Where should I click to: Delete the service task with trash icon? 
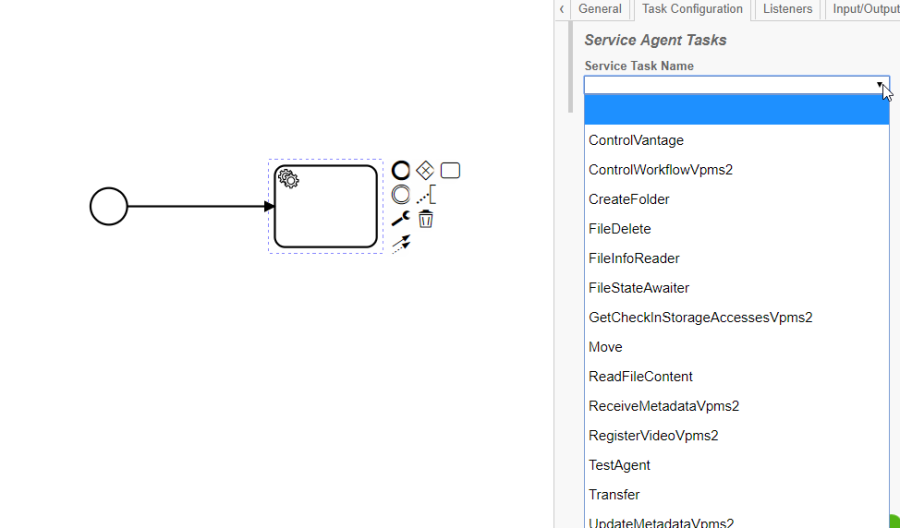click(x=426, y=219)
